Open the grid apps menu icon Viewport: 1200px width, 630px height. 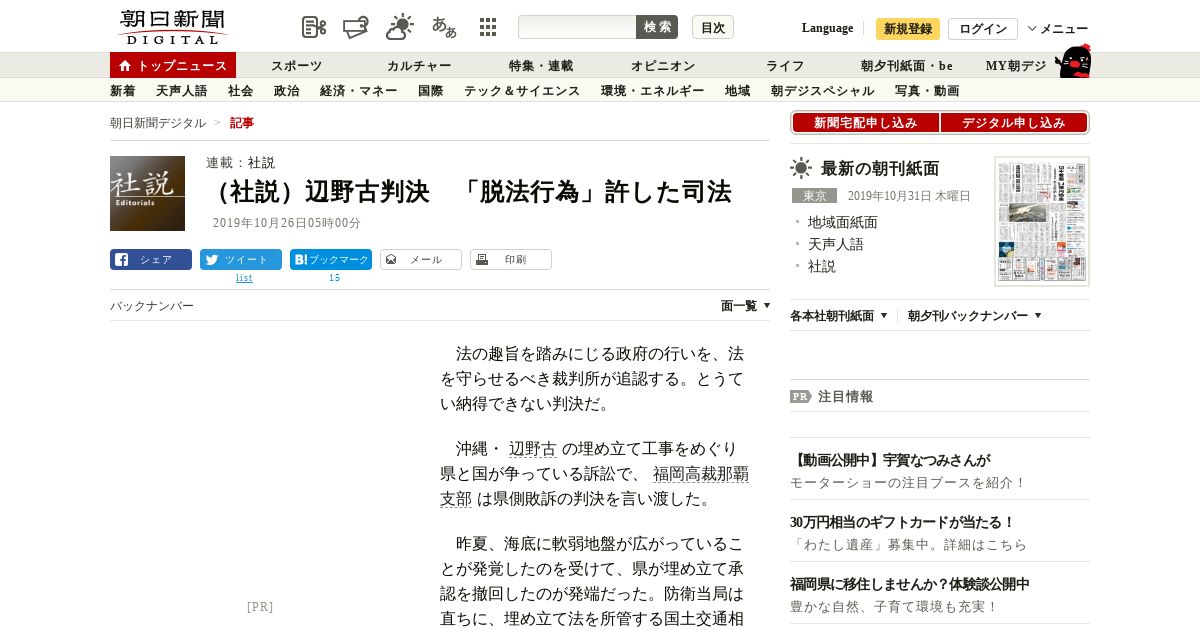pyautogui.click(x=488, y=27)
